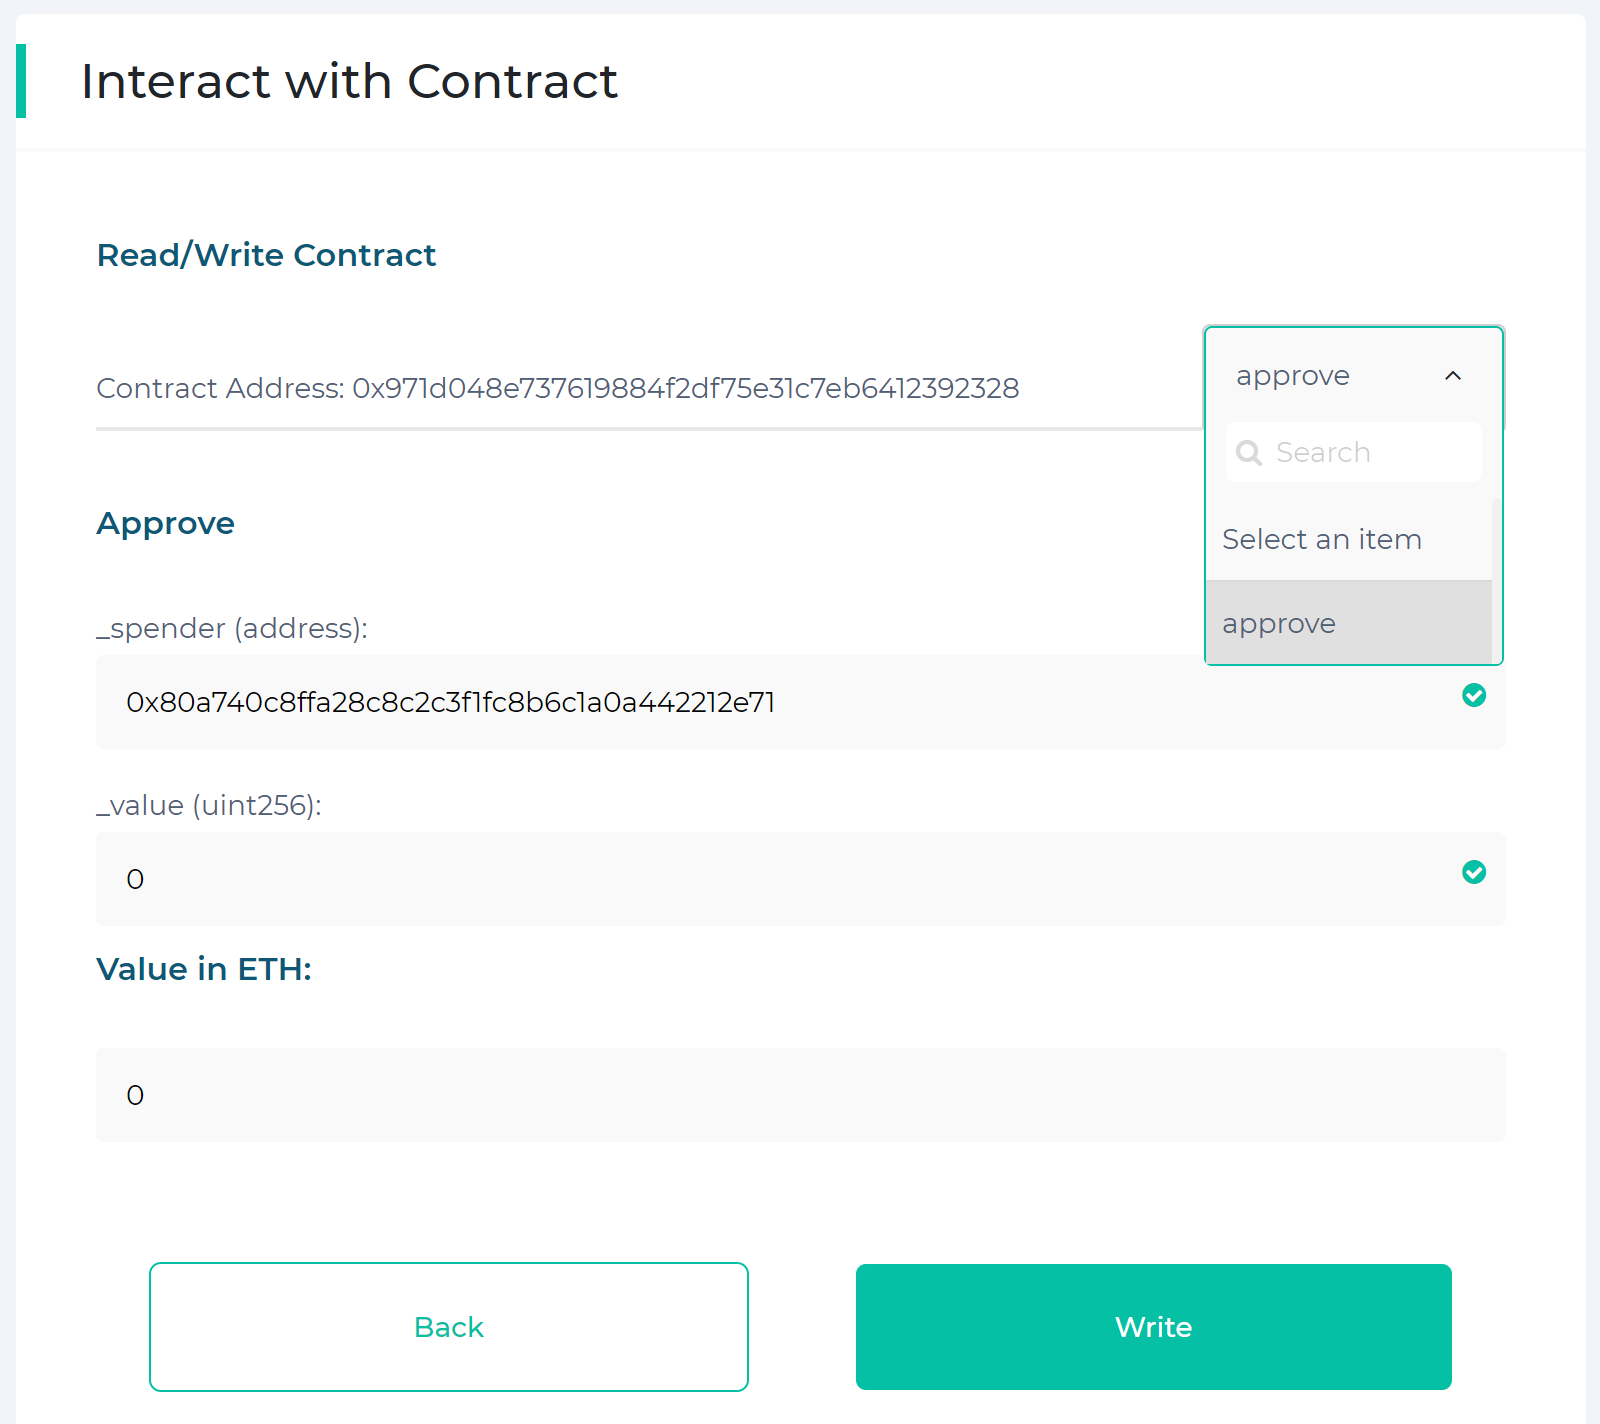Image resolution: width=1600 pixels, height=1424 pixels.
Task: Click the 'Interact with Contract' page title
Action: 349,81
